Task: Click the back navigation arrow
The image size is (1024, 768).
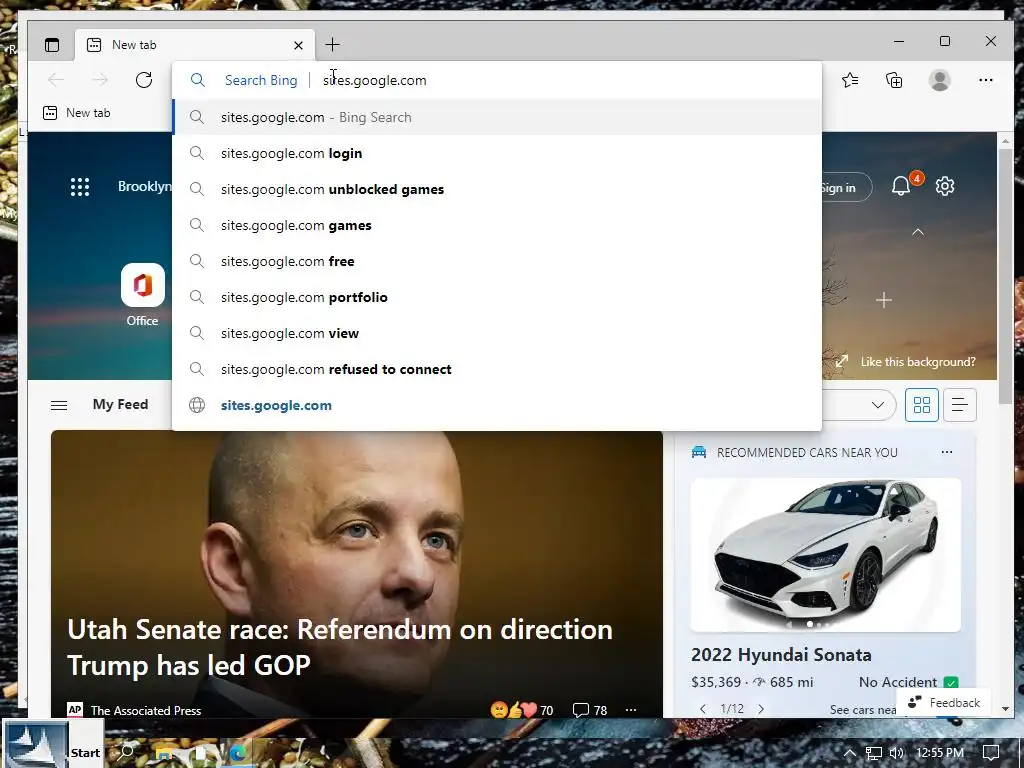Action: (x=56, y=80)
